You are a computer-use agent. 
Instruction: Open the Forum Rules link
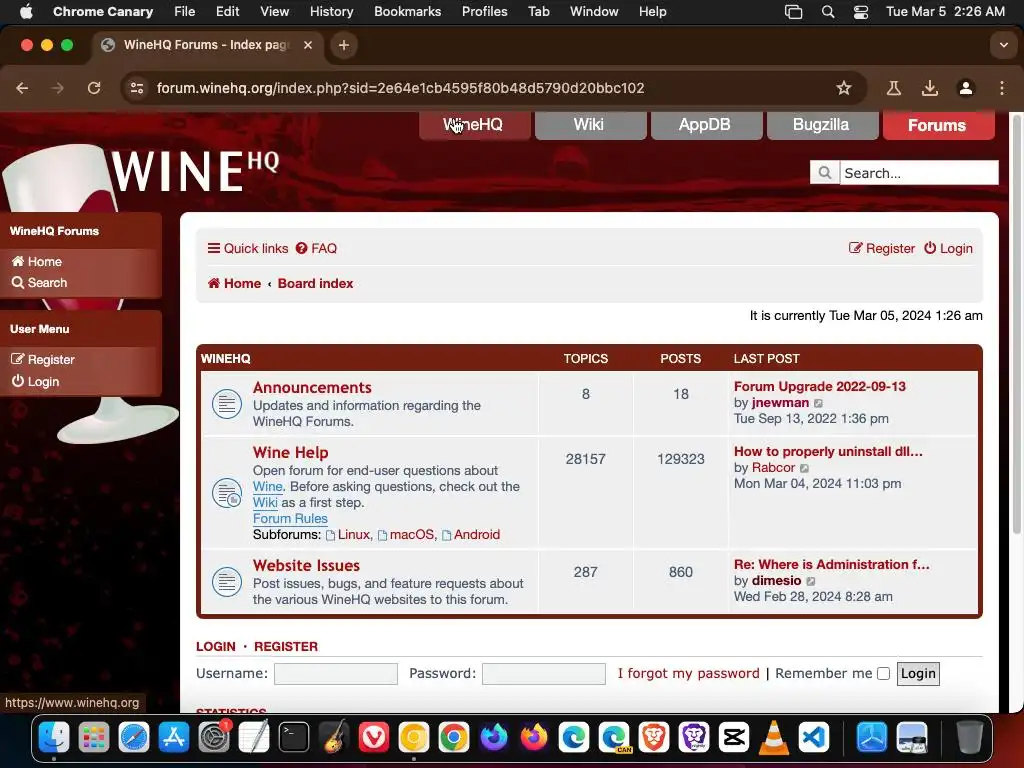click(x=290, y=519)
